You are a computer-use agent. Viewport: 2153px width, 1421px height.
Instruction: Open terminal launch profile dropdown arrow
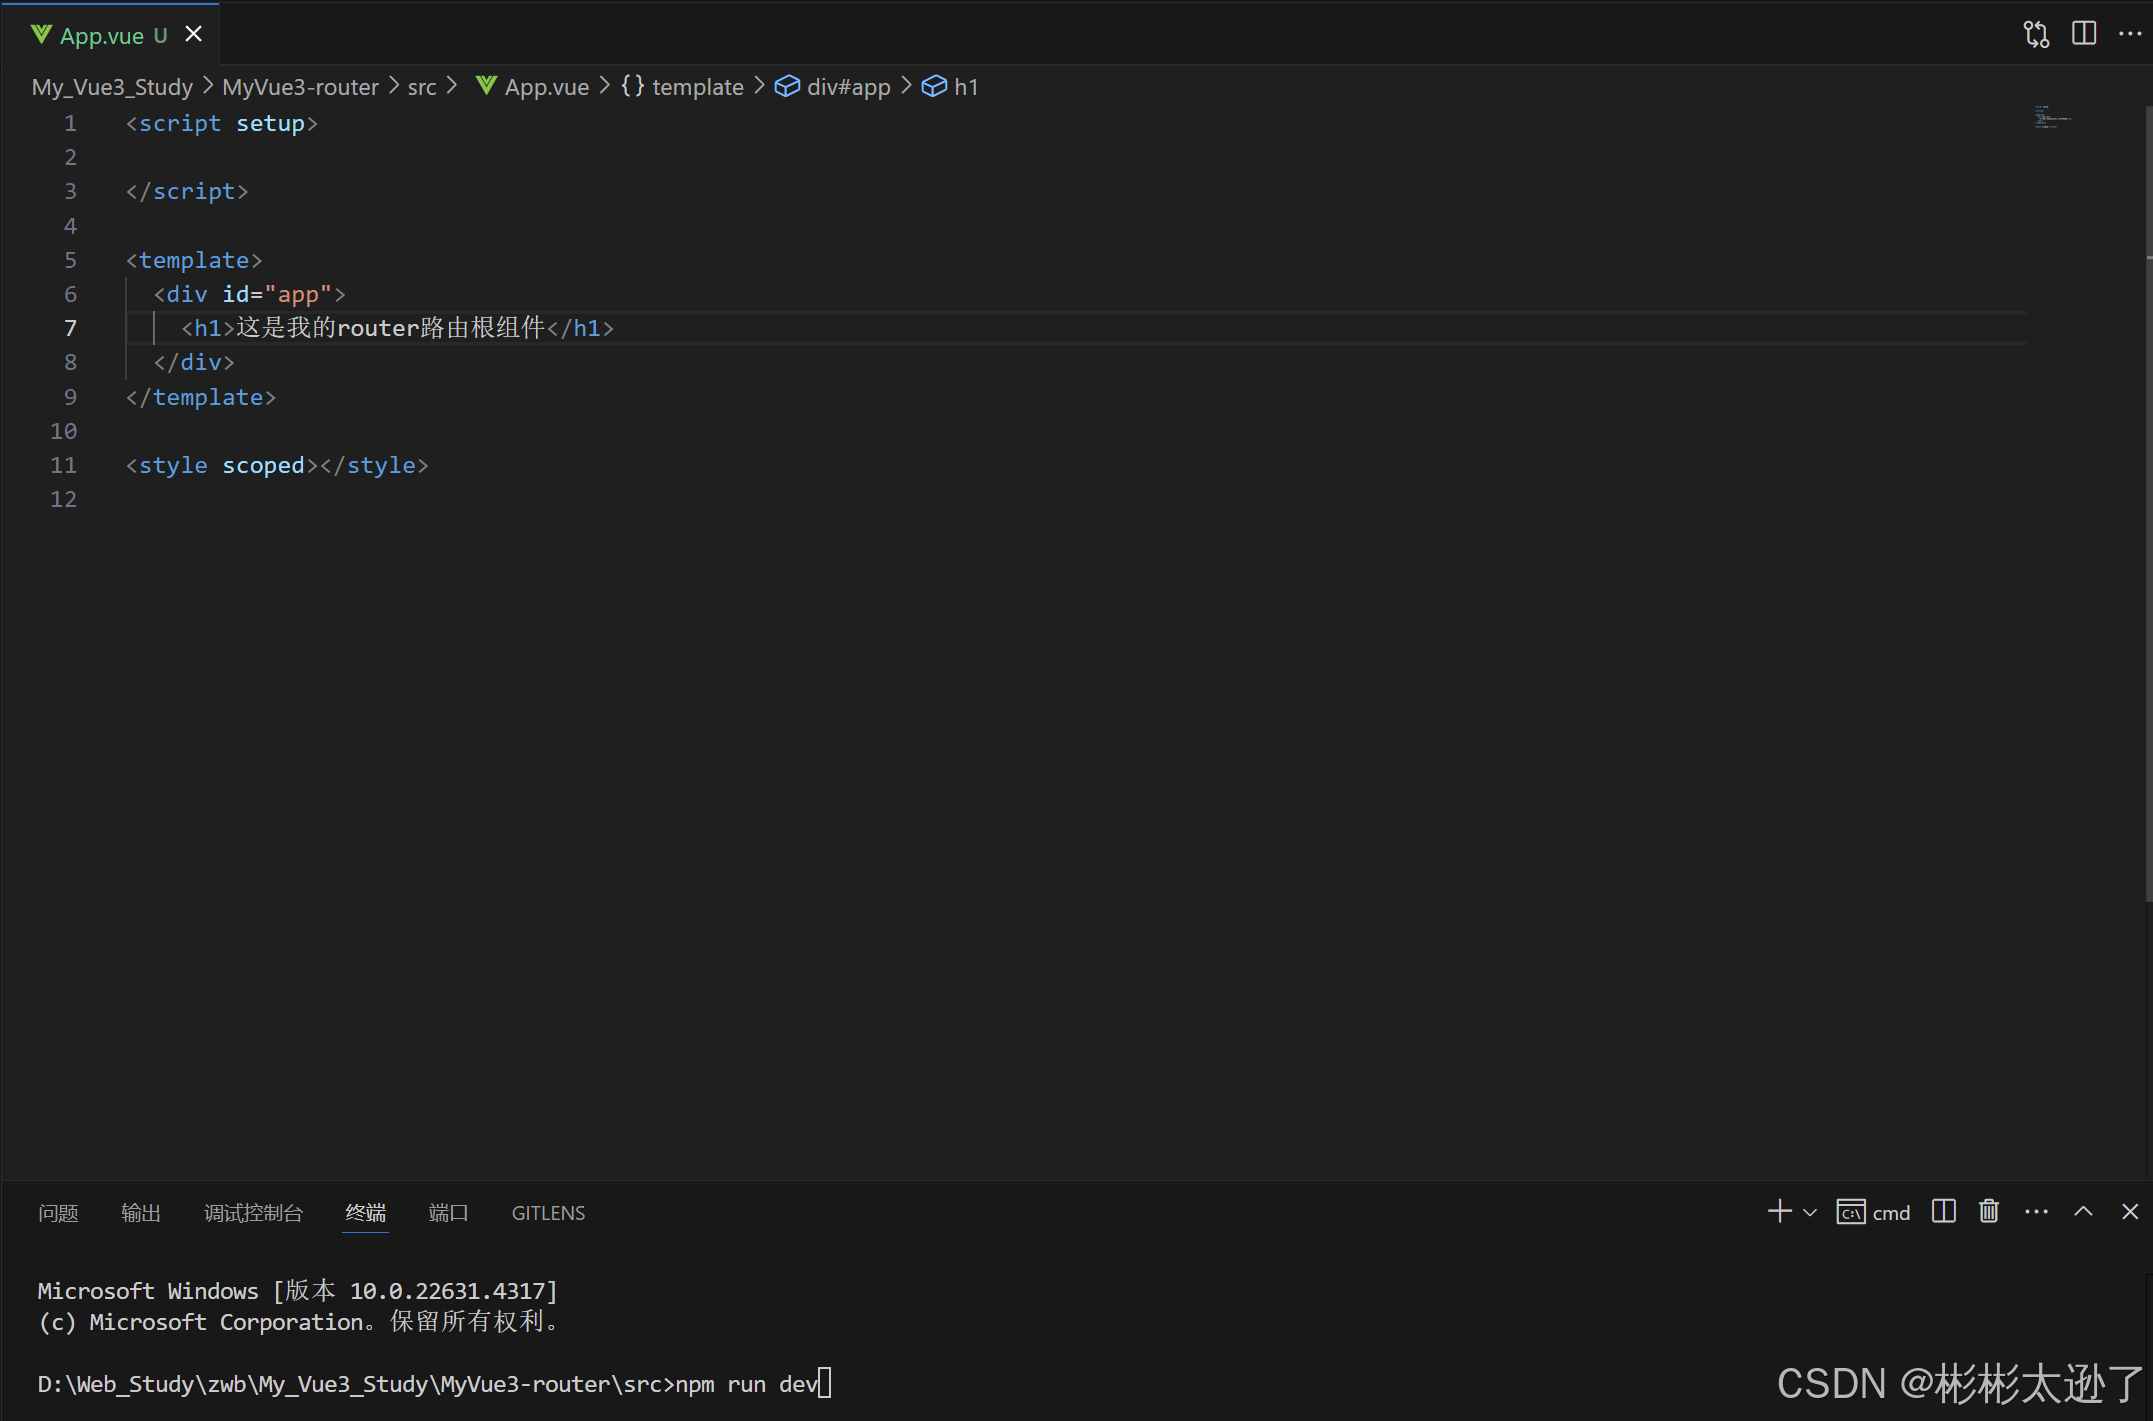point(1810,1213)
